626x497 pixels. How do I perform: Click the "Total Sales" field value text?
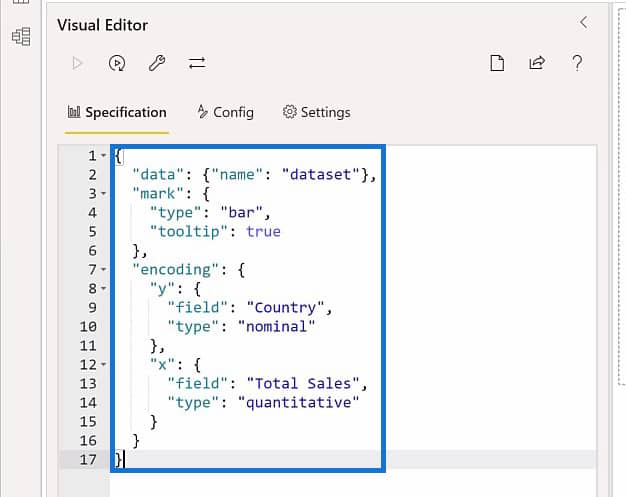coord(303,384)
